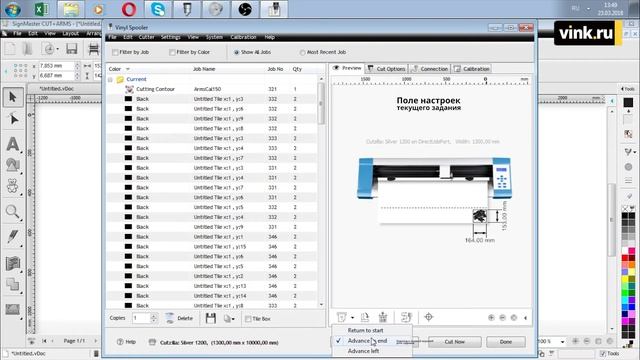Image resolution: width=640 pixels, height=360 pixels.
Task: Click the Cut Now button
Action: click(x=455, y=342)
